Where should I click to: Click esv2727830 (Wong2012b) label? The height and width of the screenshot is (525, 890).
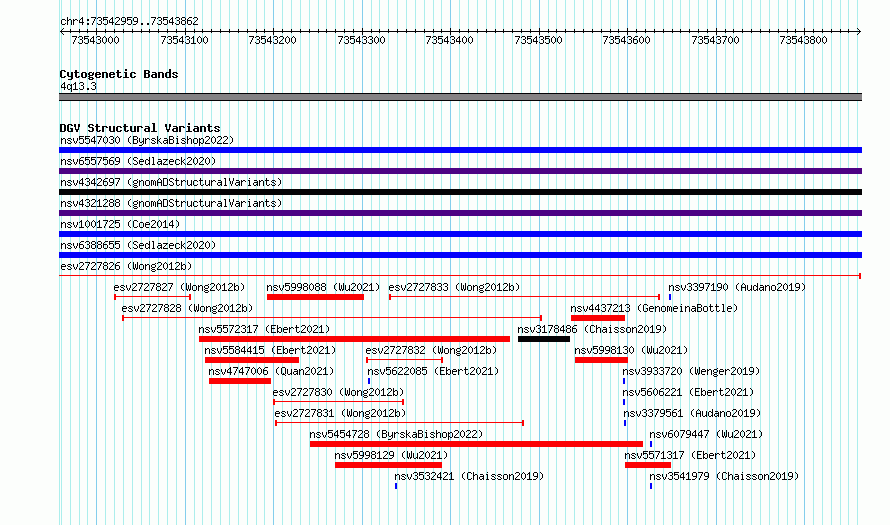(338, 392)
